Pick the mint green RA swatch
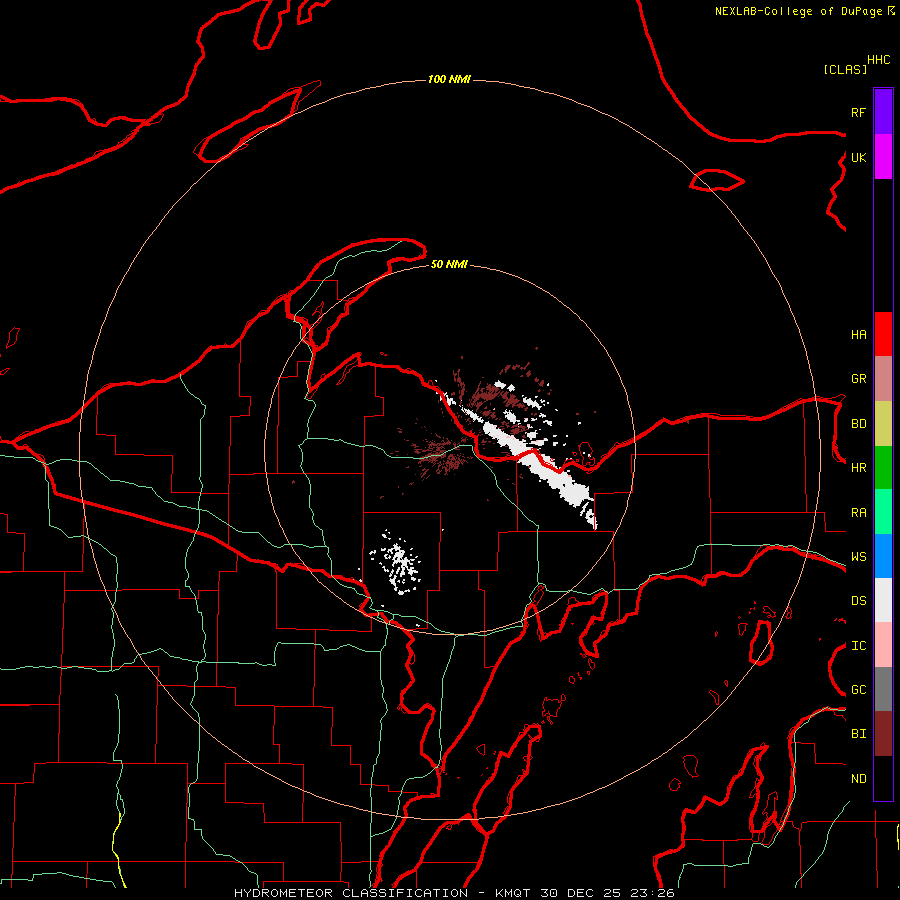 point(883,512)
